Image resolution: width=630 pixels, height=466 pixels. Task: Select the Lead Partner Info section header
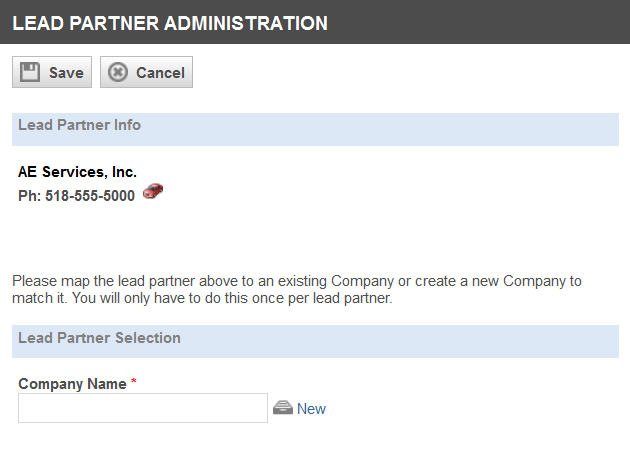pyautogui.click(x=315, y=129)
